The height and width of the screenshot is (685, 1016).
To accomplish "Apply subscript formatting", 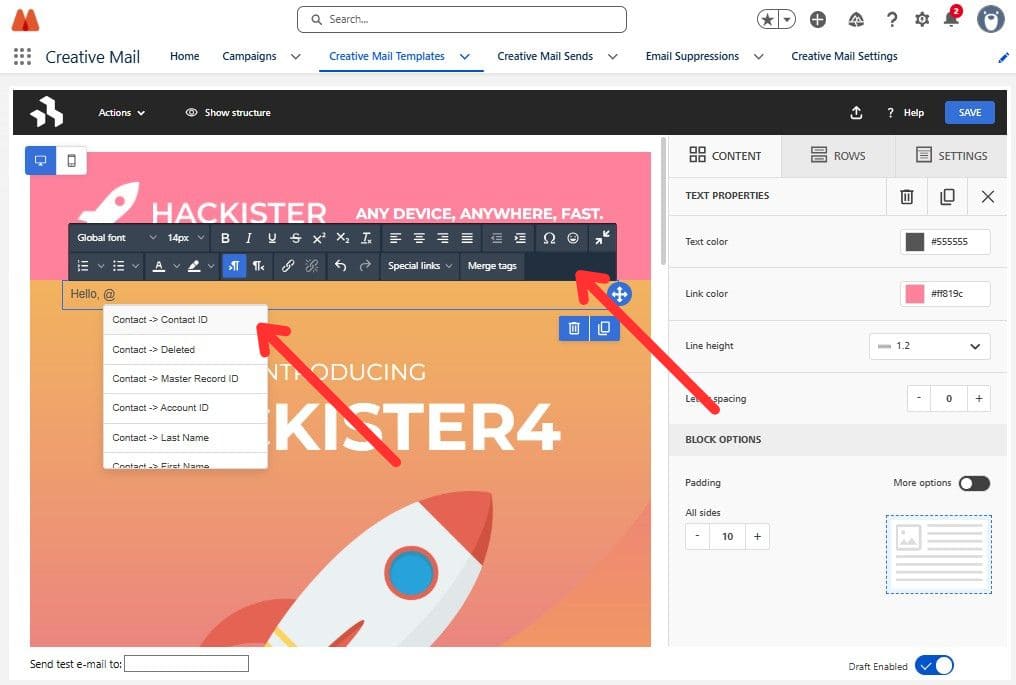I will coord(343,238).
